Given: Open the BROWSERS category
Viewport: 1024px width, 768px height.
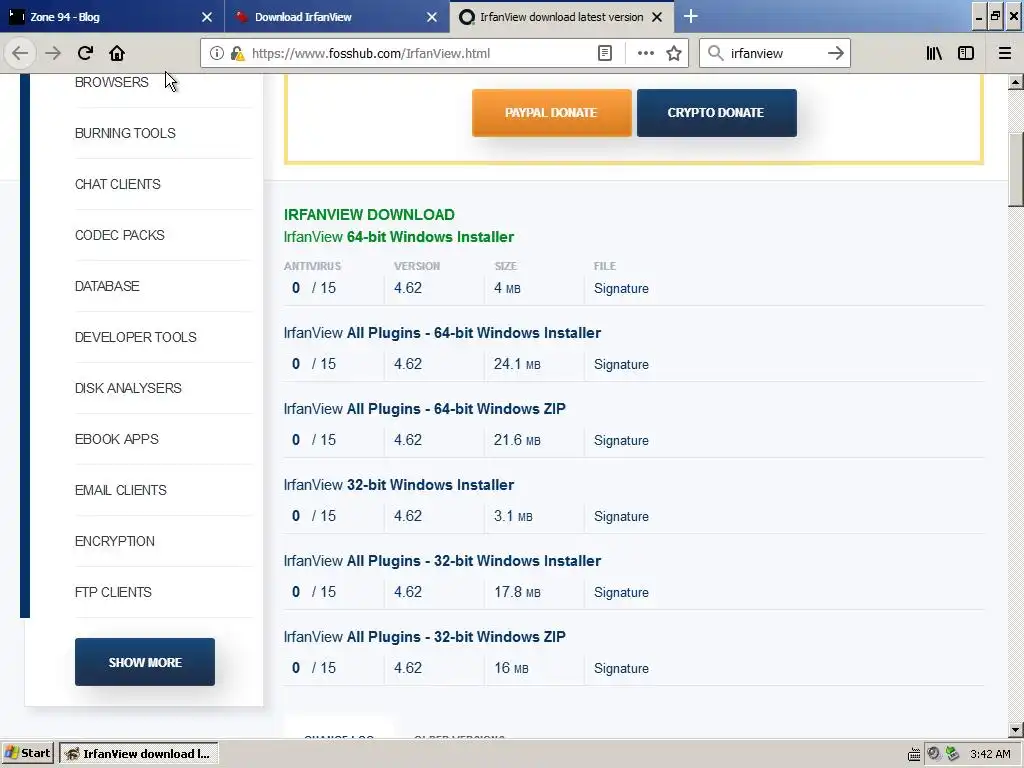Looking at the screenshot, I should point(112,82).
